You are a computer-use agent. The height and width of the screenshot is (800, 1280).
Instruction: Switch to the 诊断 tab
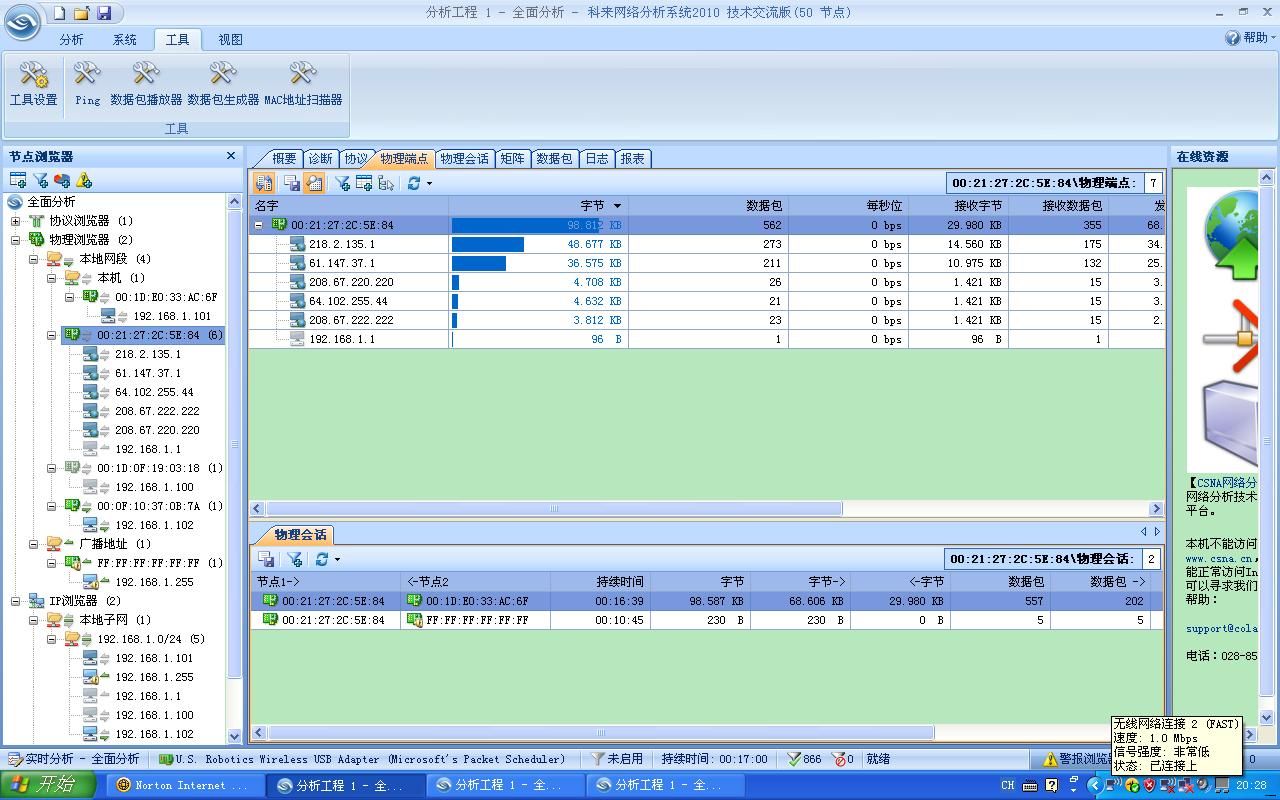(320, 158)
